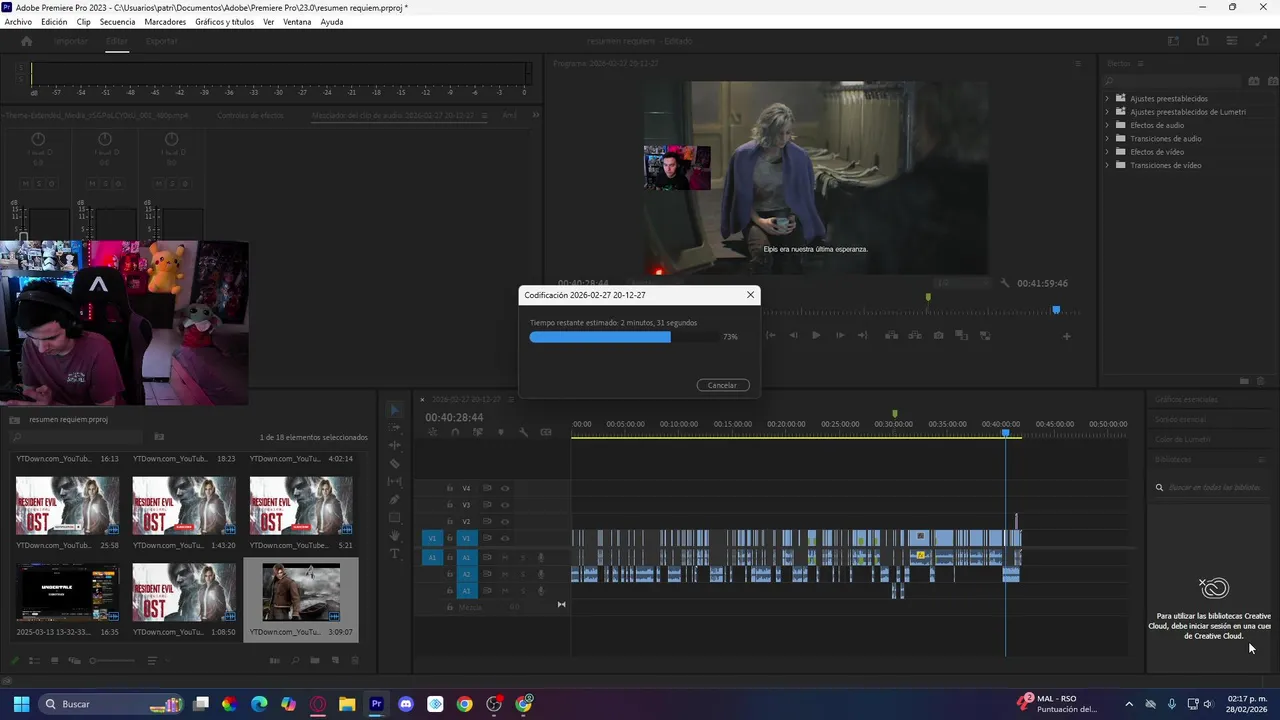Toggle timeline snapping magnet icon
Viewport: 1280px width, 720px height.
tap(455, 432)
